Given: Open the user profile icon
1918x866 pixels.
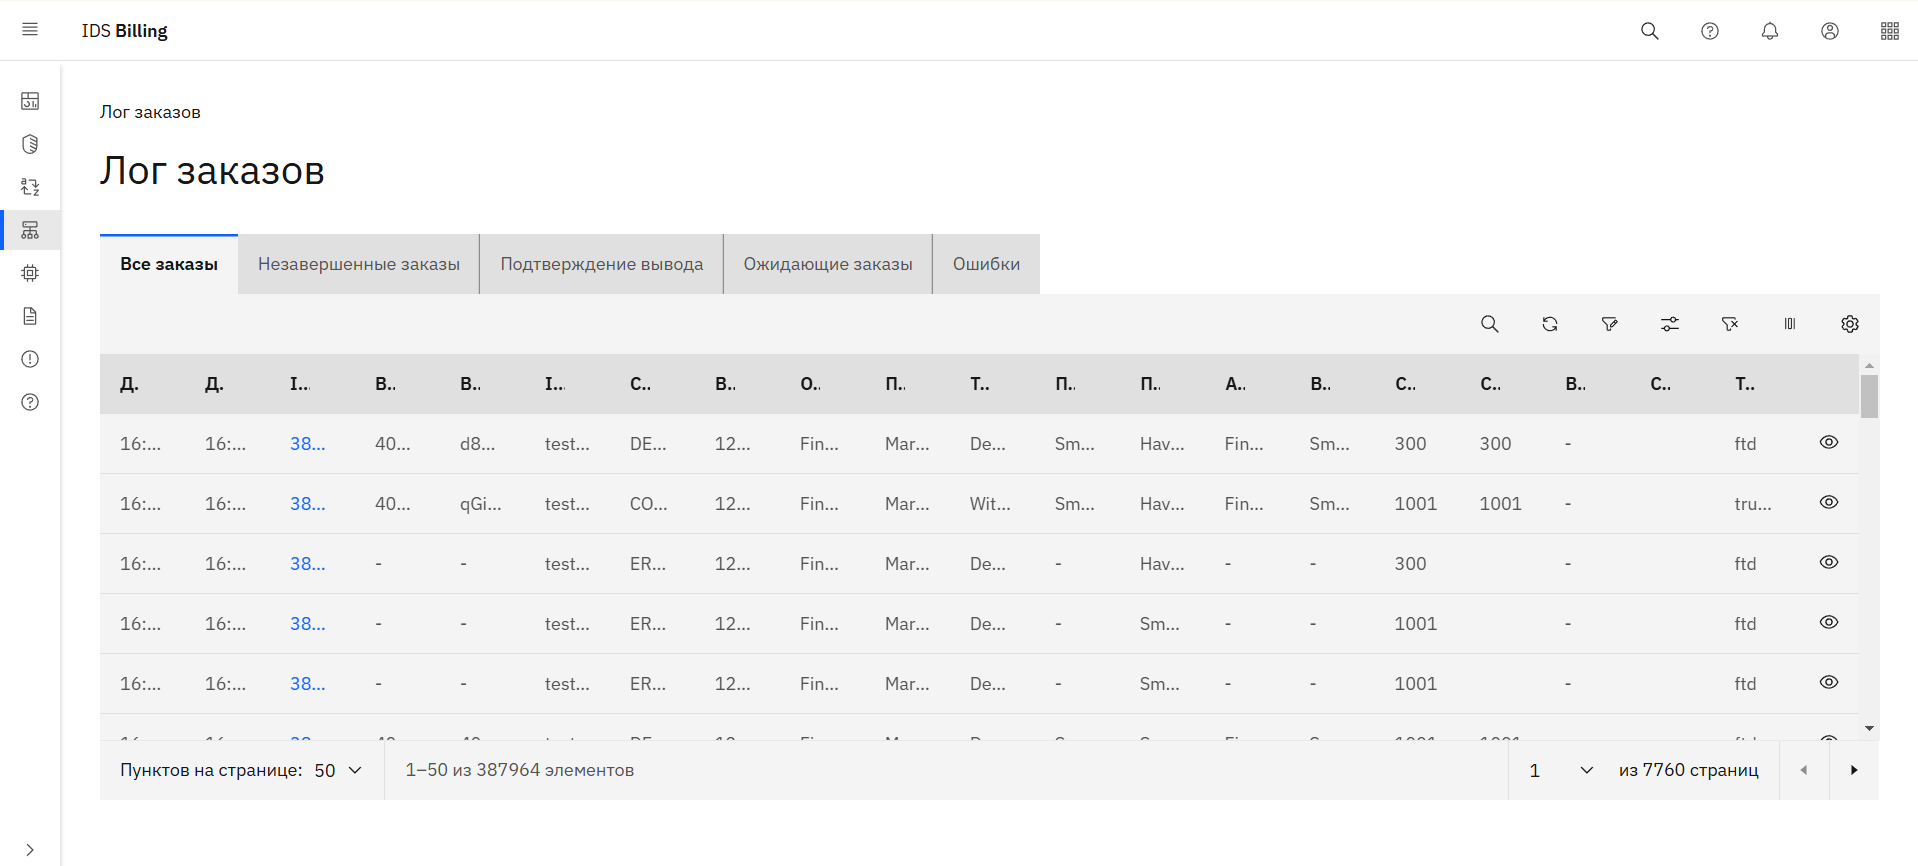Looking at the screenshot, I should pyautogui.click(x=1829, y=31).
